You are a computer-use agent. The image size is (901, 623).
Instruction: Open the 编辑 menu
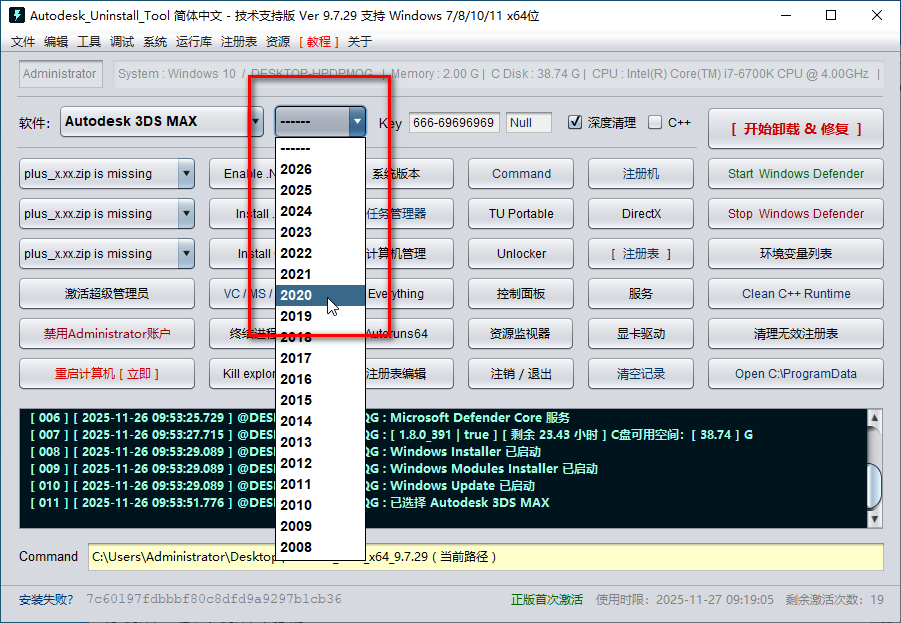(x=56, y=41)
